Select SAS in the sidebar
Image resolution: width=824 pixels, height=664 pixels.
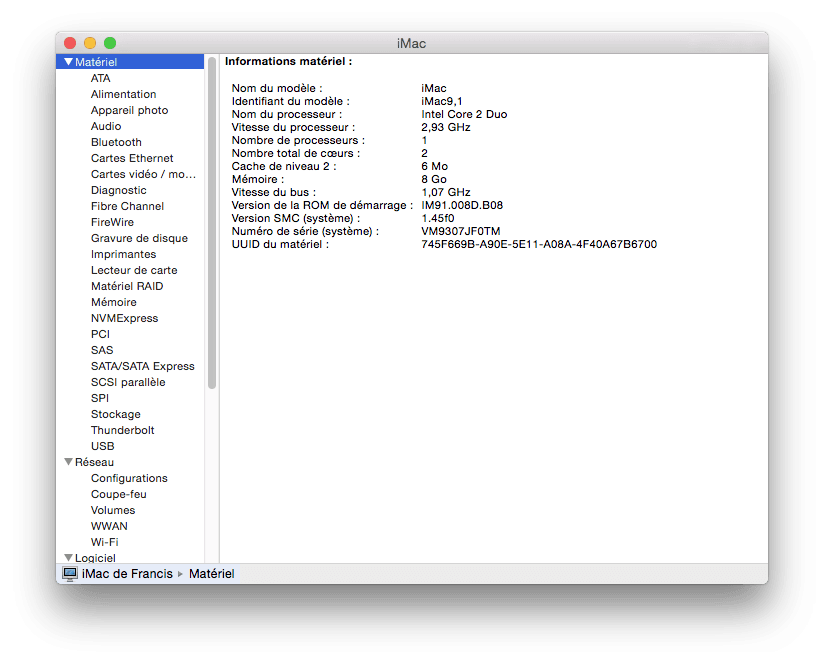[x=101, y=350]
